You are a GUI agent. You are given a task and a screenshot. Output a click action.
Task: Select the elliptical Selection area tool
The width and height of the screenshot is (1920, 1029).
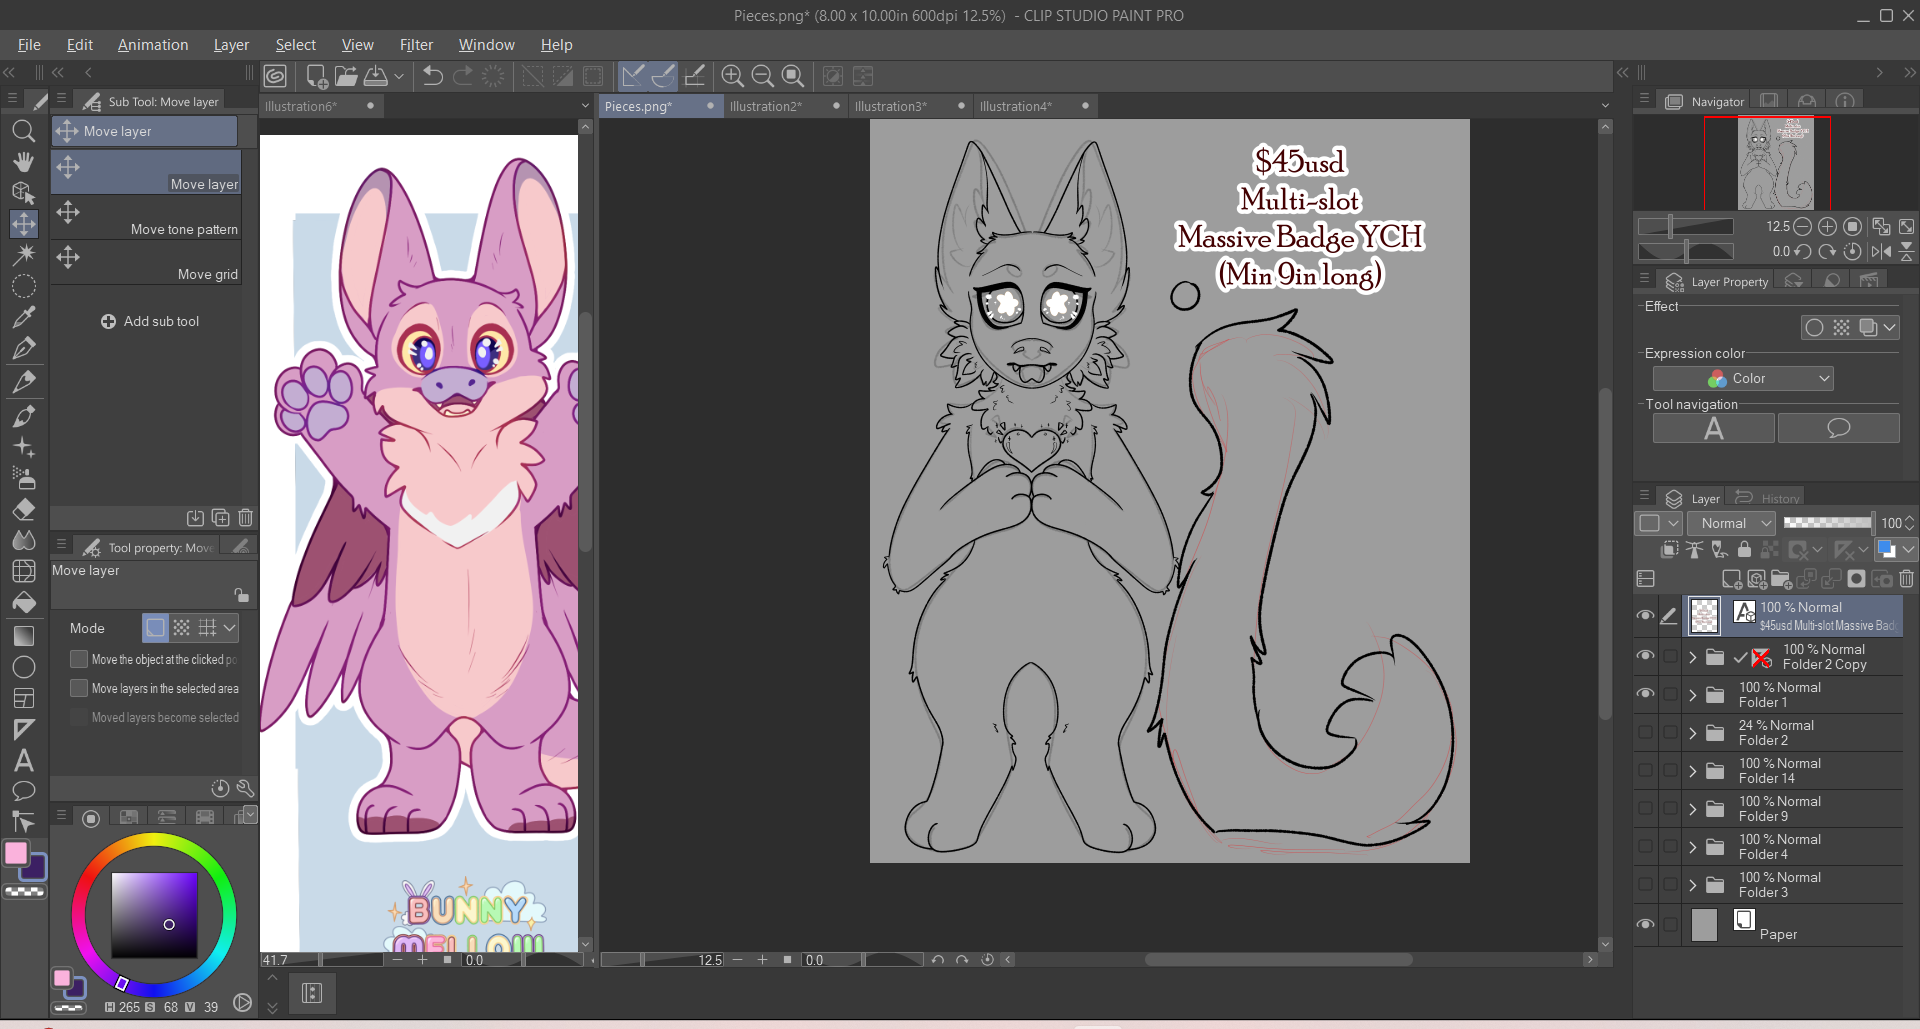(24, 286)
